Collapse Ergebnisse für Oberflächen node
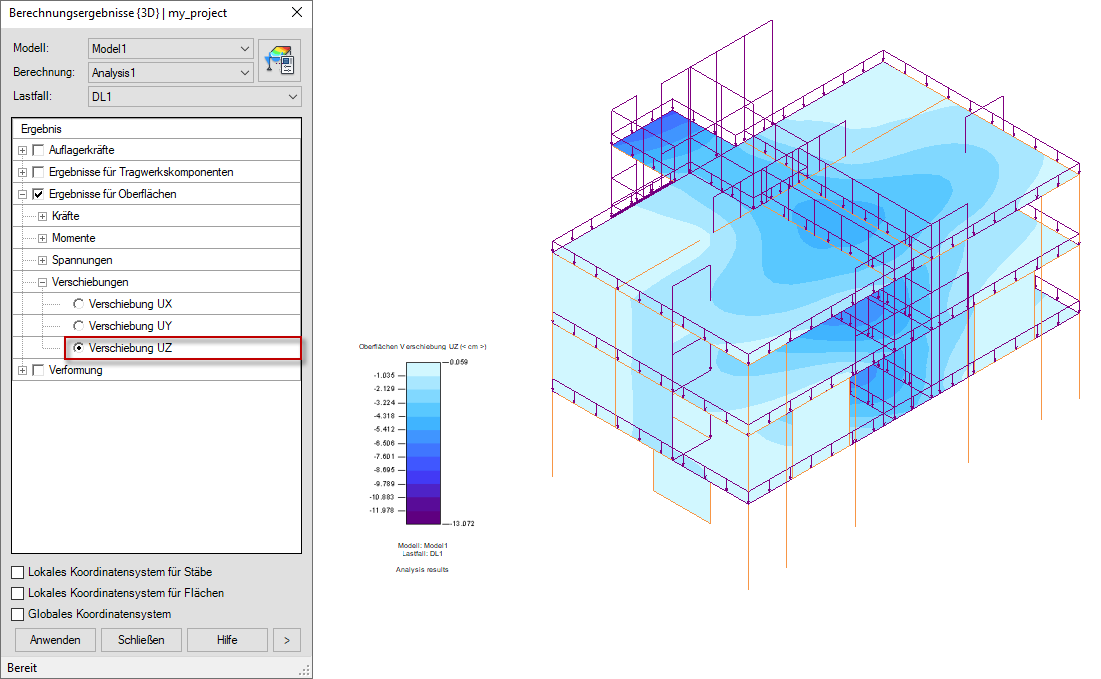 click(x=22, y=194)
